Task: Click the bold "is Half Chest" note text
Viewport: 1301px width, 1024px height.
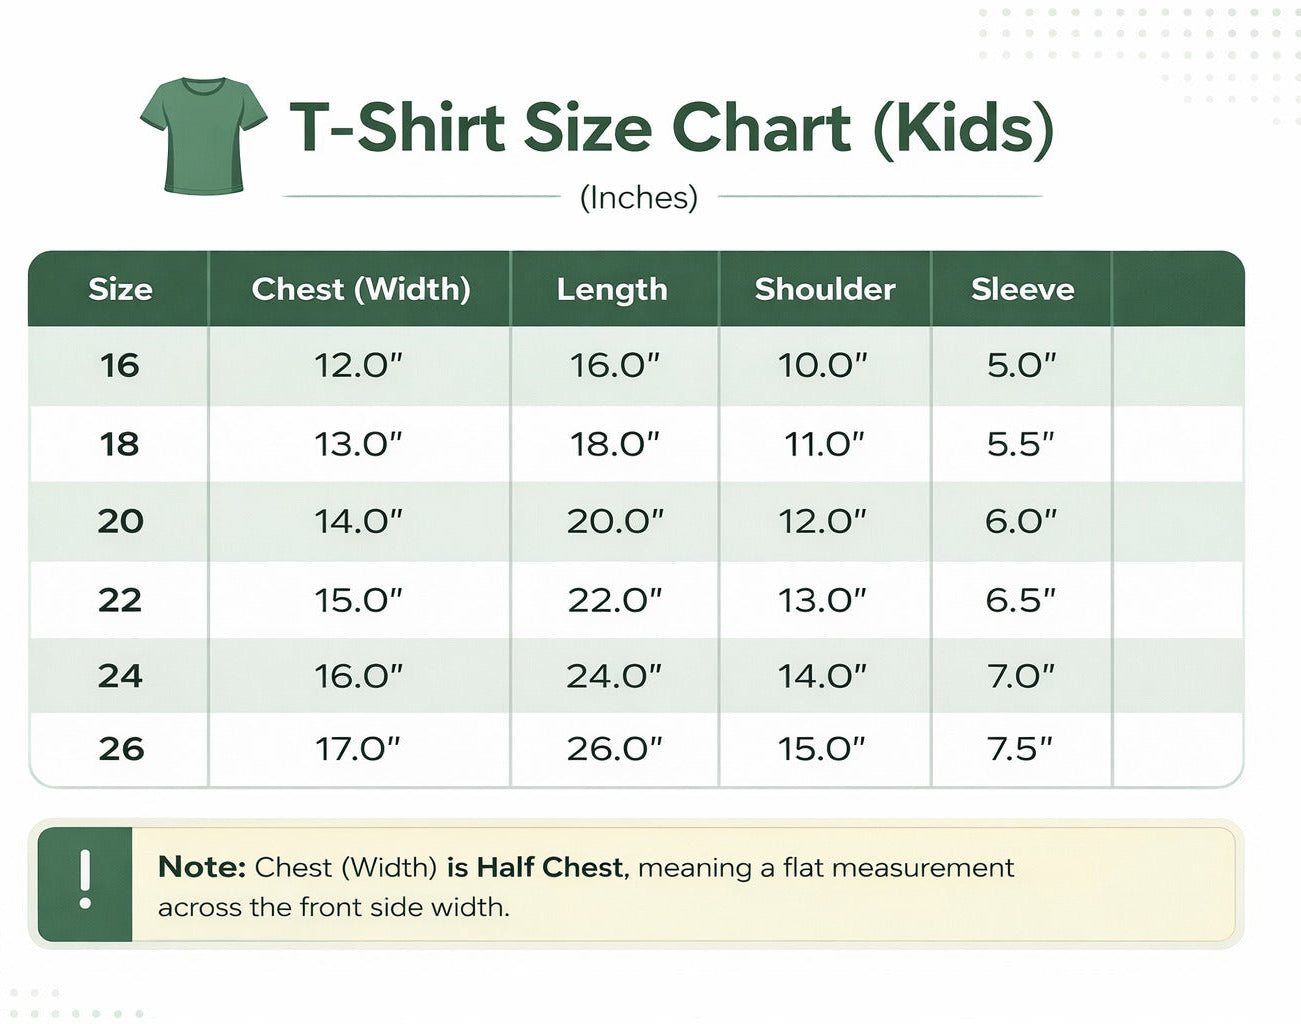Action: pyautogui.click(x=534, y=867)
